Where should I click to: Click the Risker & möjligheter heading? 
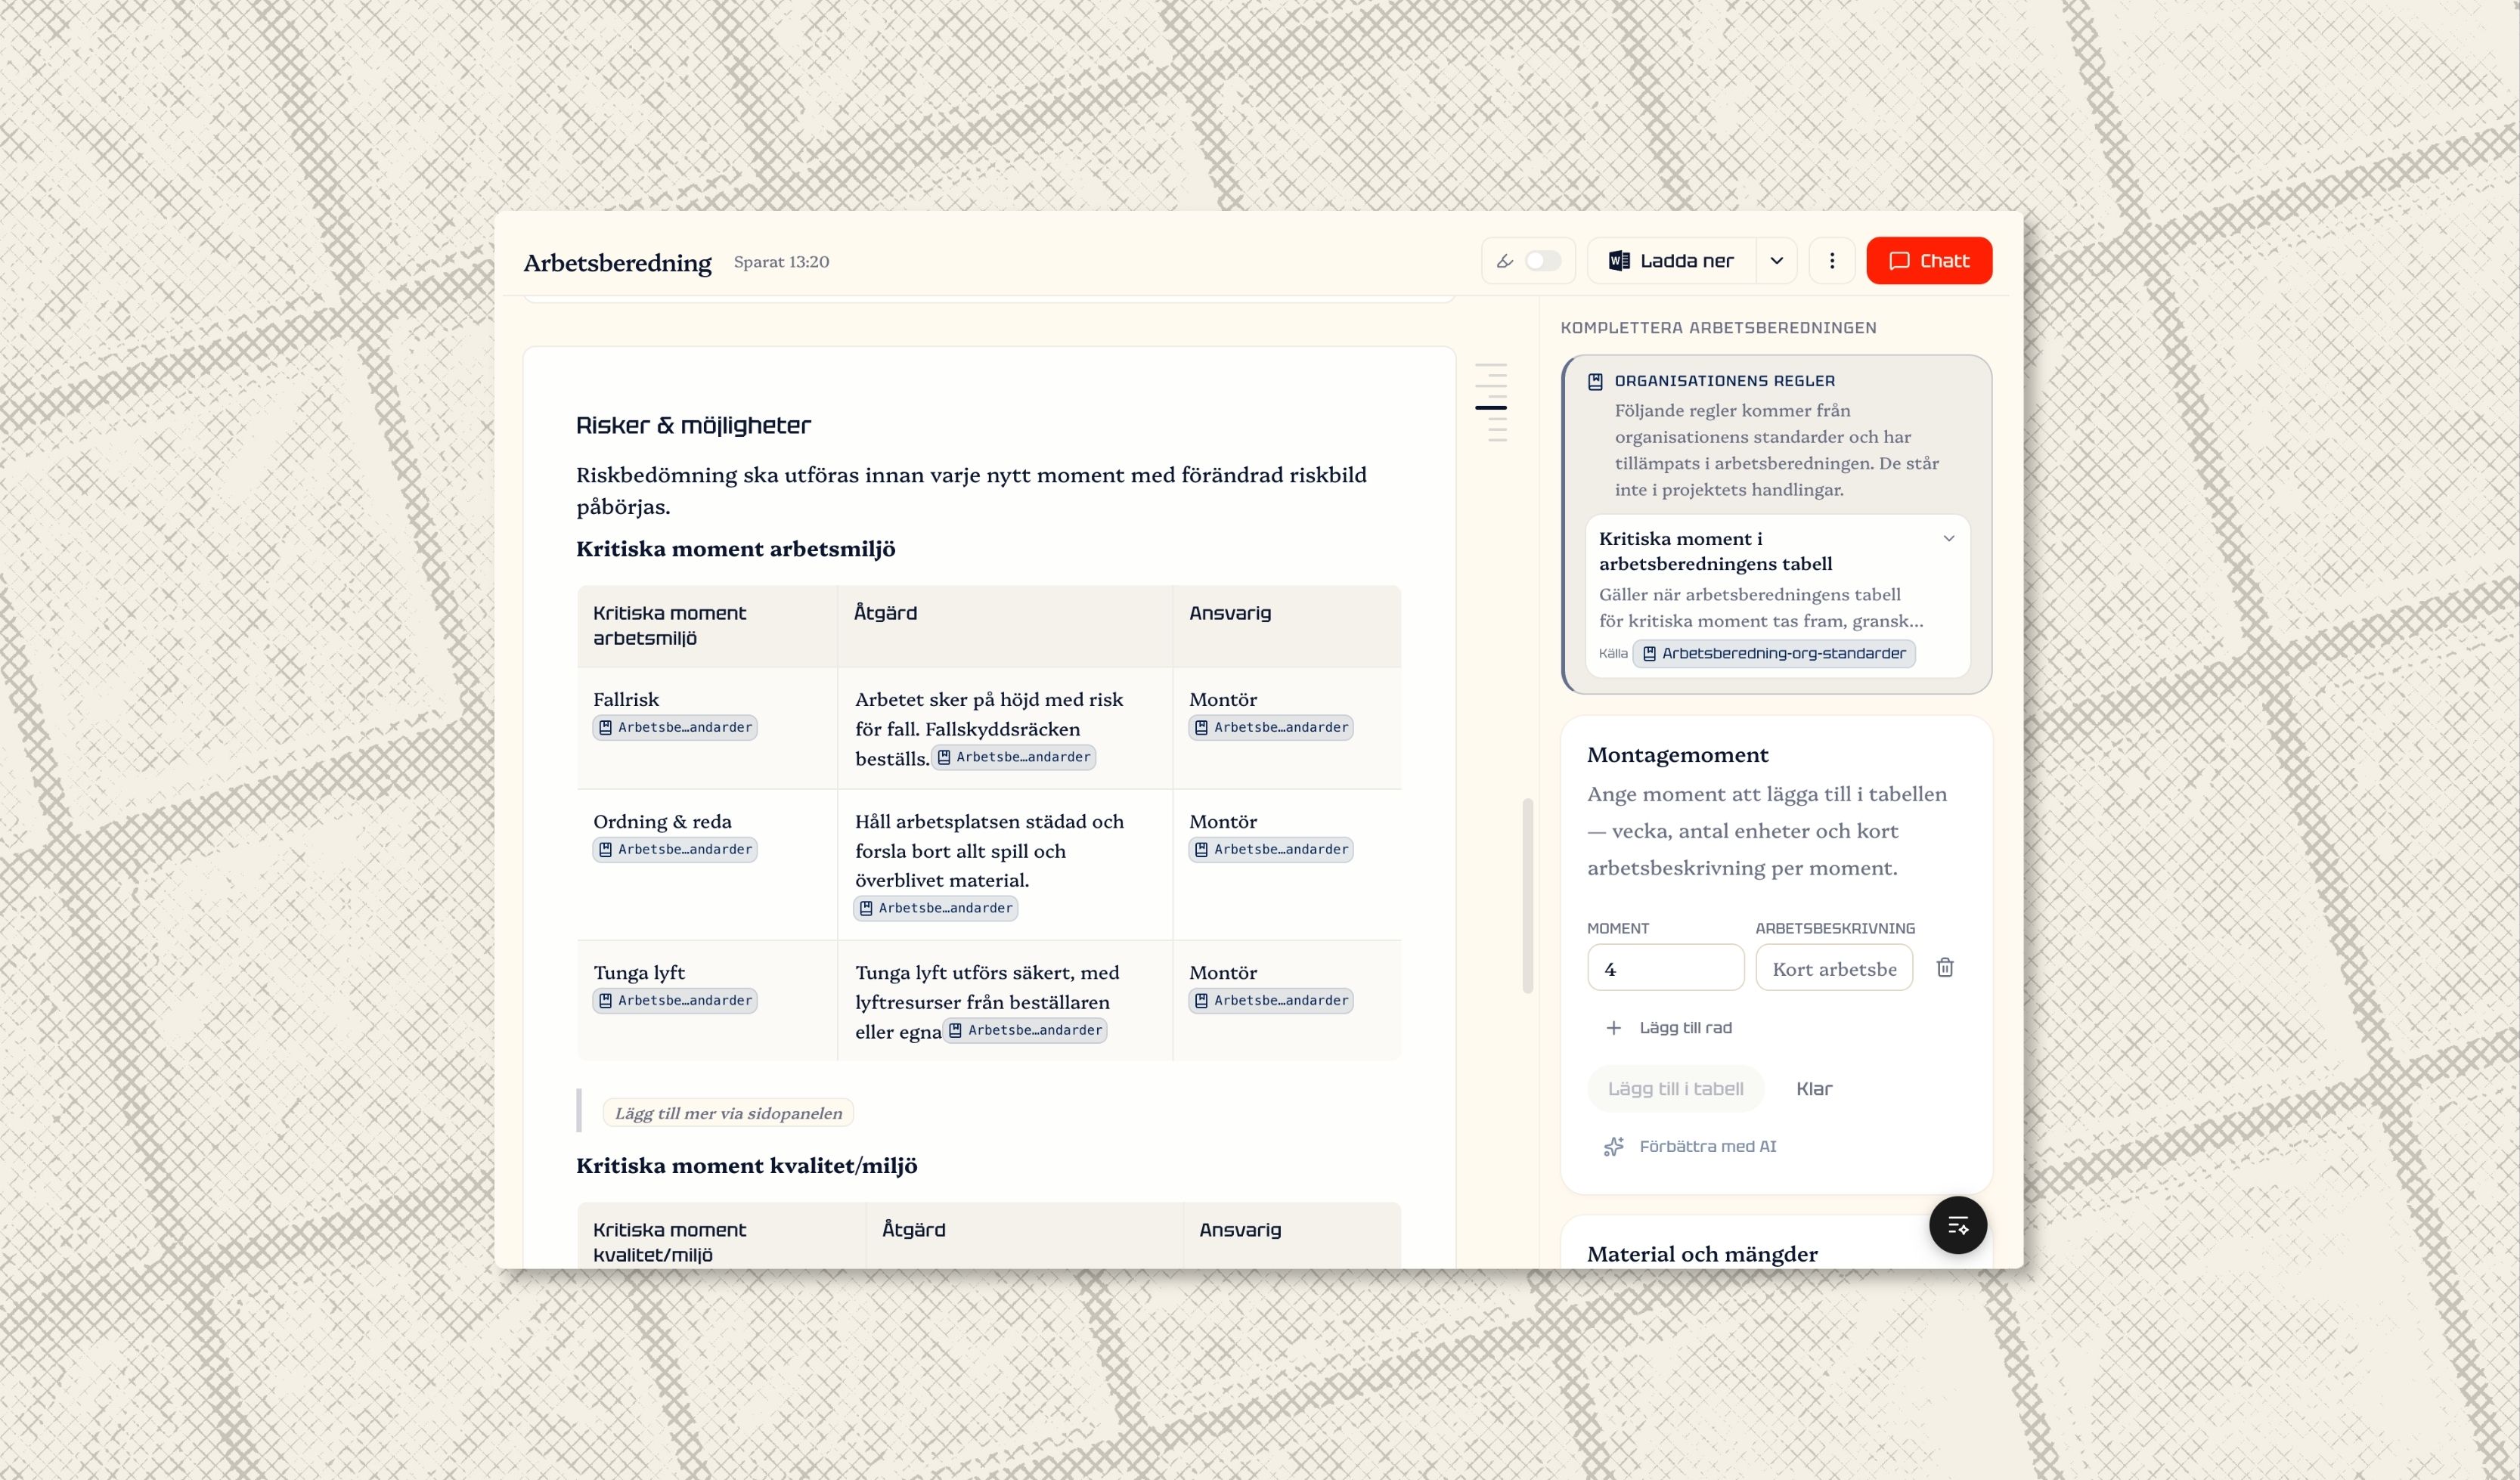click(x=693, y=425)
